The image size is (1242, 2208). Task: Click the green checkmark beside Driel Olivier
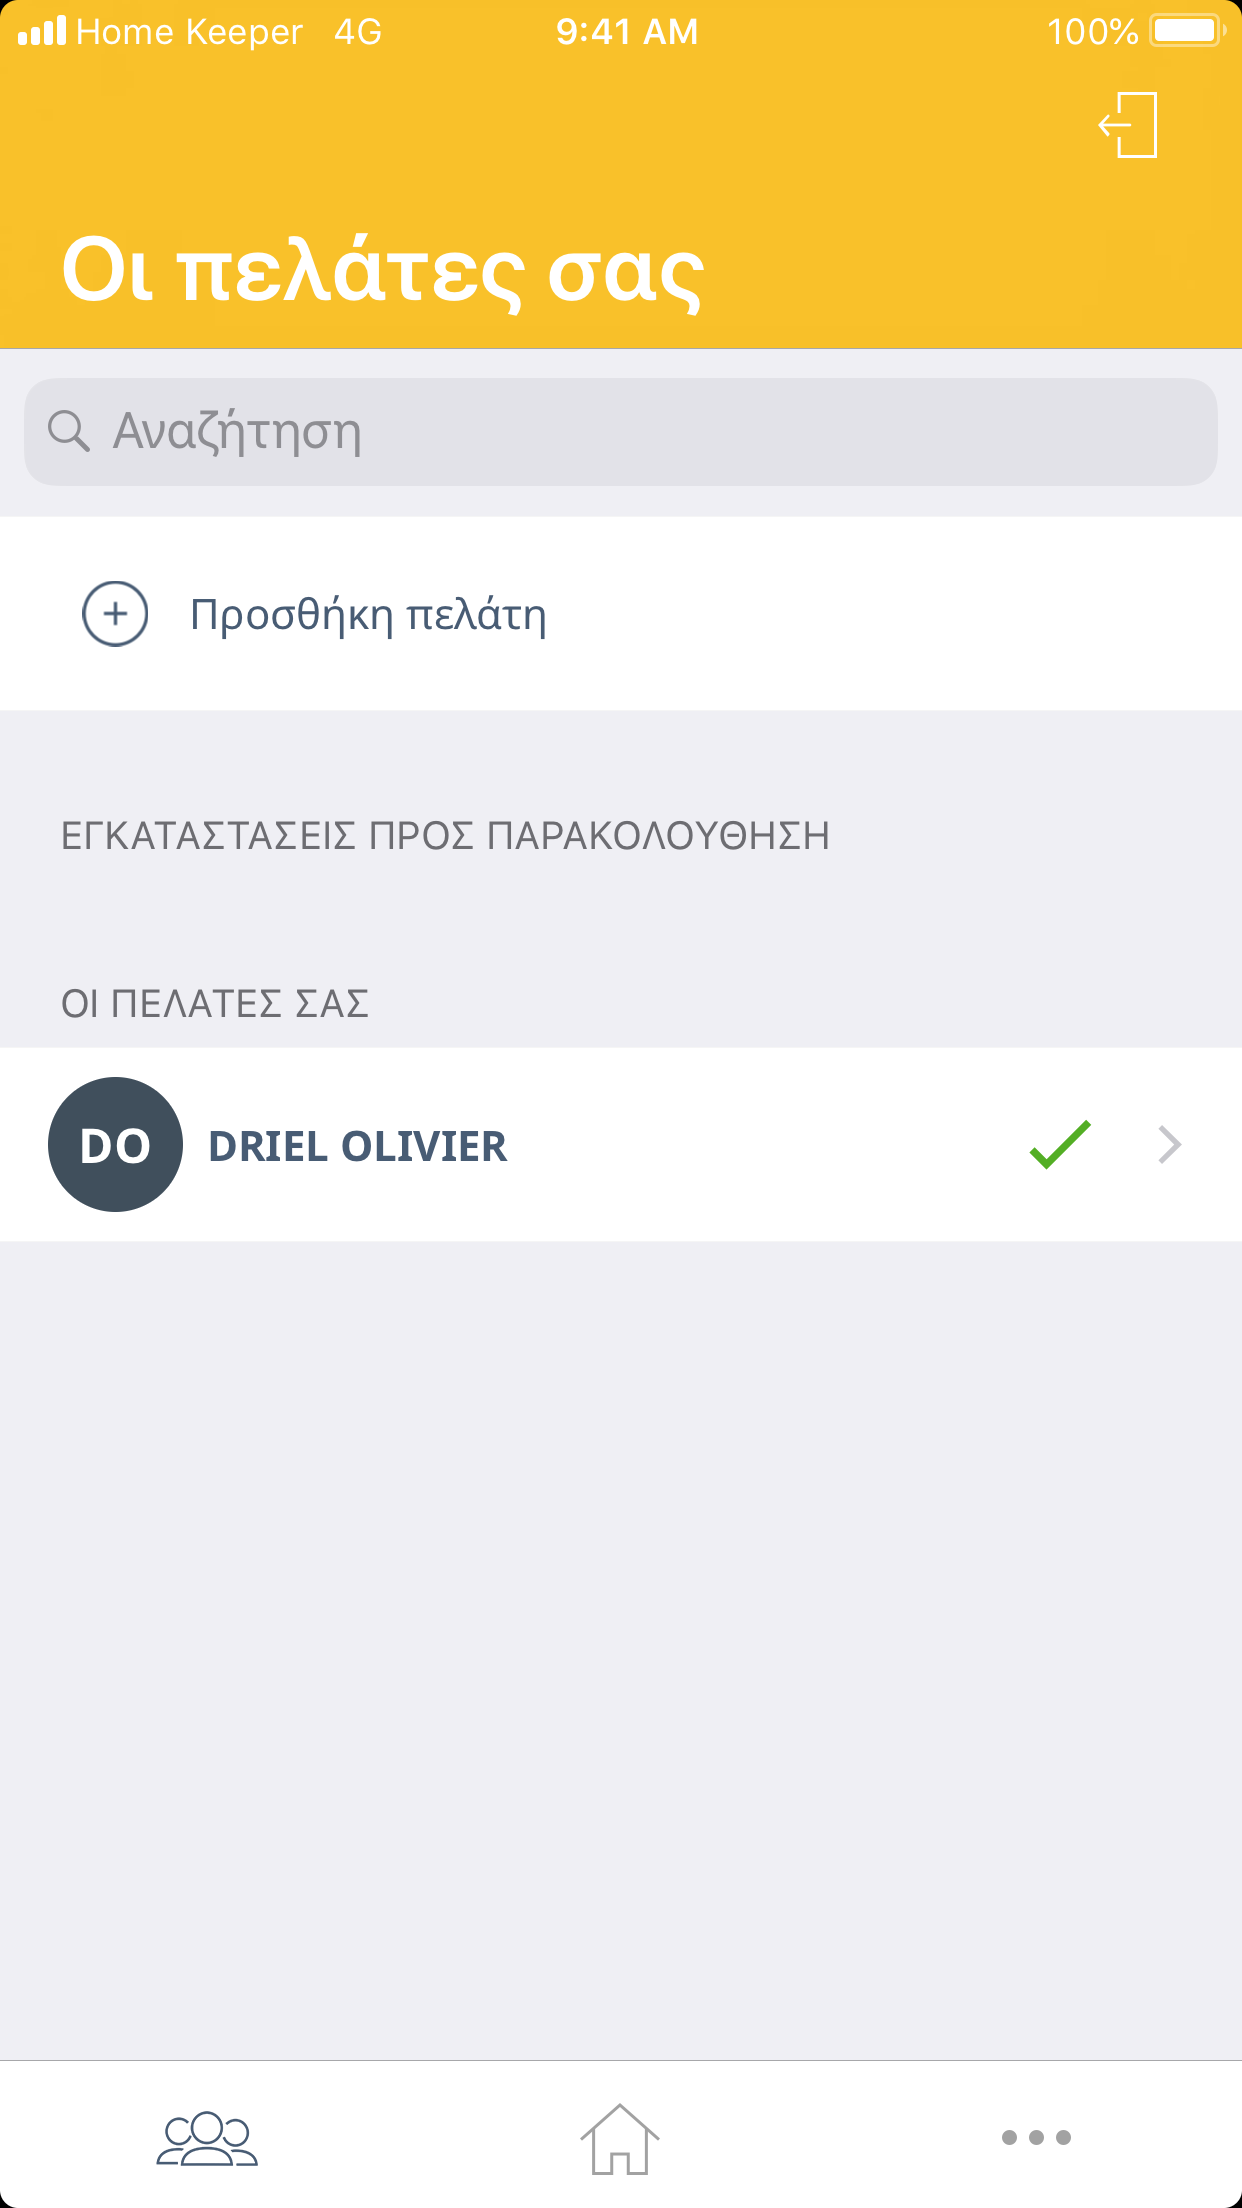[x=1060, y=1144]
